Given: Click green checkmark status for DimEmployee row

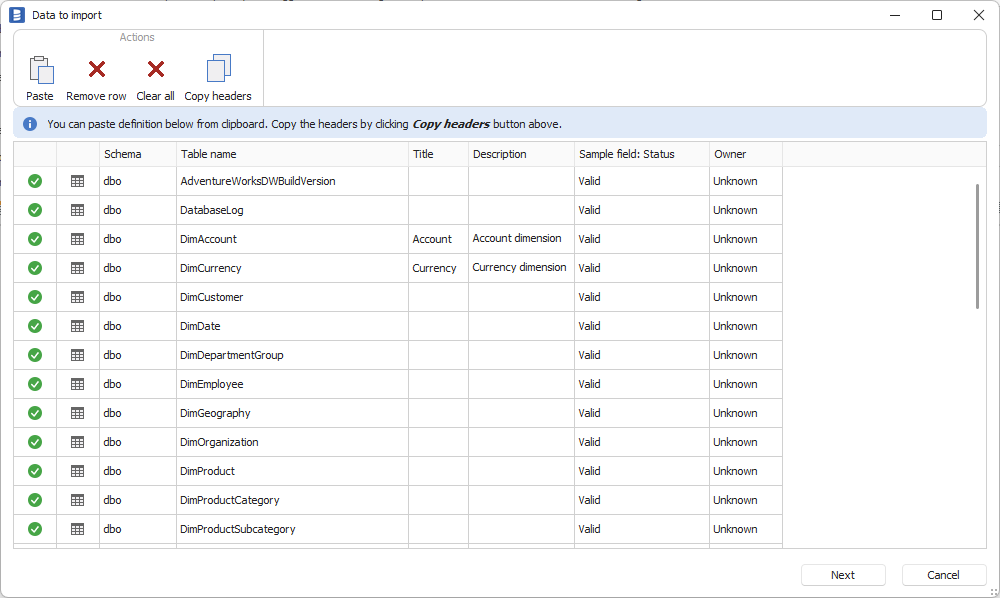Looking at the screenshot, I should 35,384.
